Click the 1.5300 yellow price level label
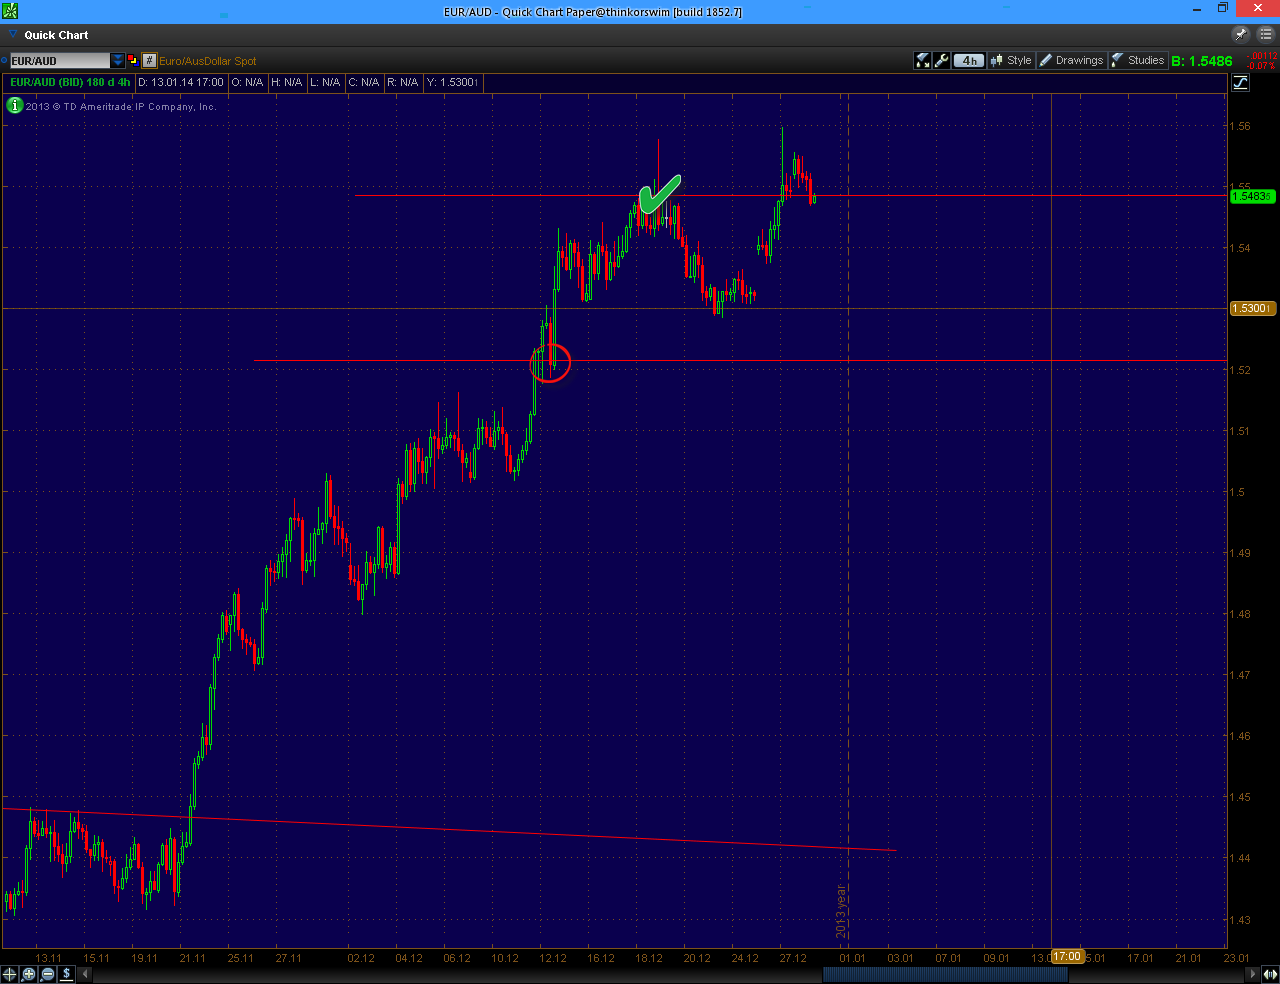Image resolution: width=1280 pixels, height=984 pixels. pos(1252,308)
